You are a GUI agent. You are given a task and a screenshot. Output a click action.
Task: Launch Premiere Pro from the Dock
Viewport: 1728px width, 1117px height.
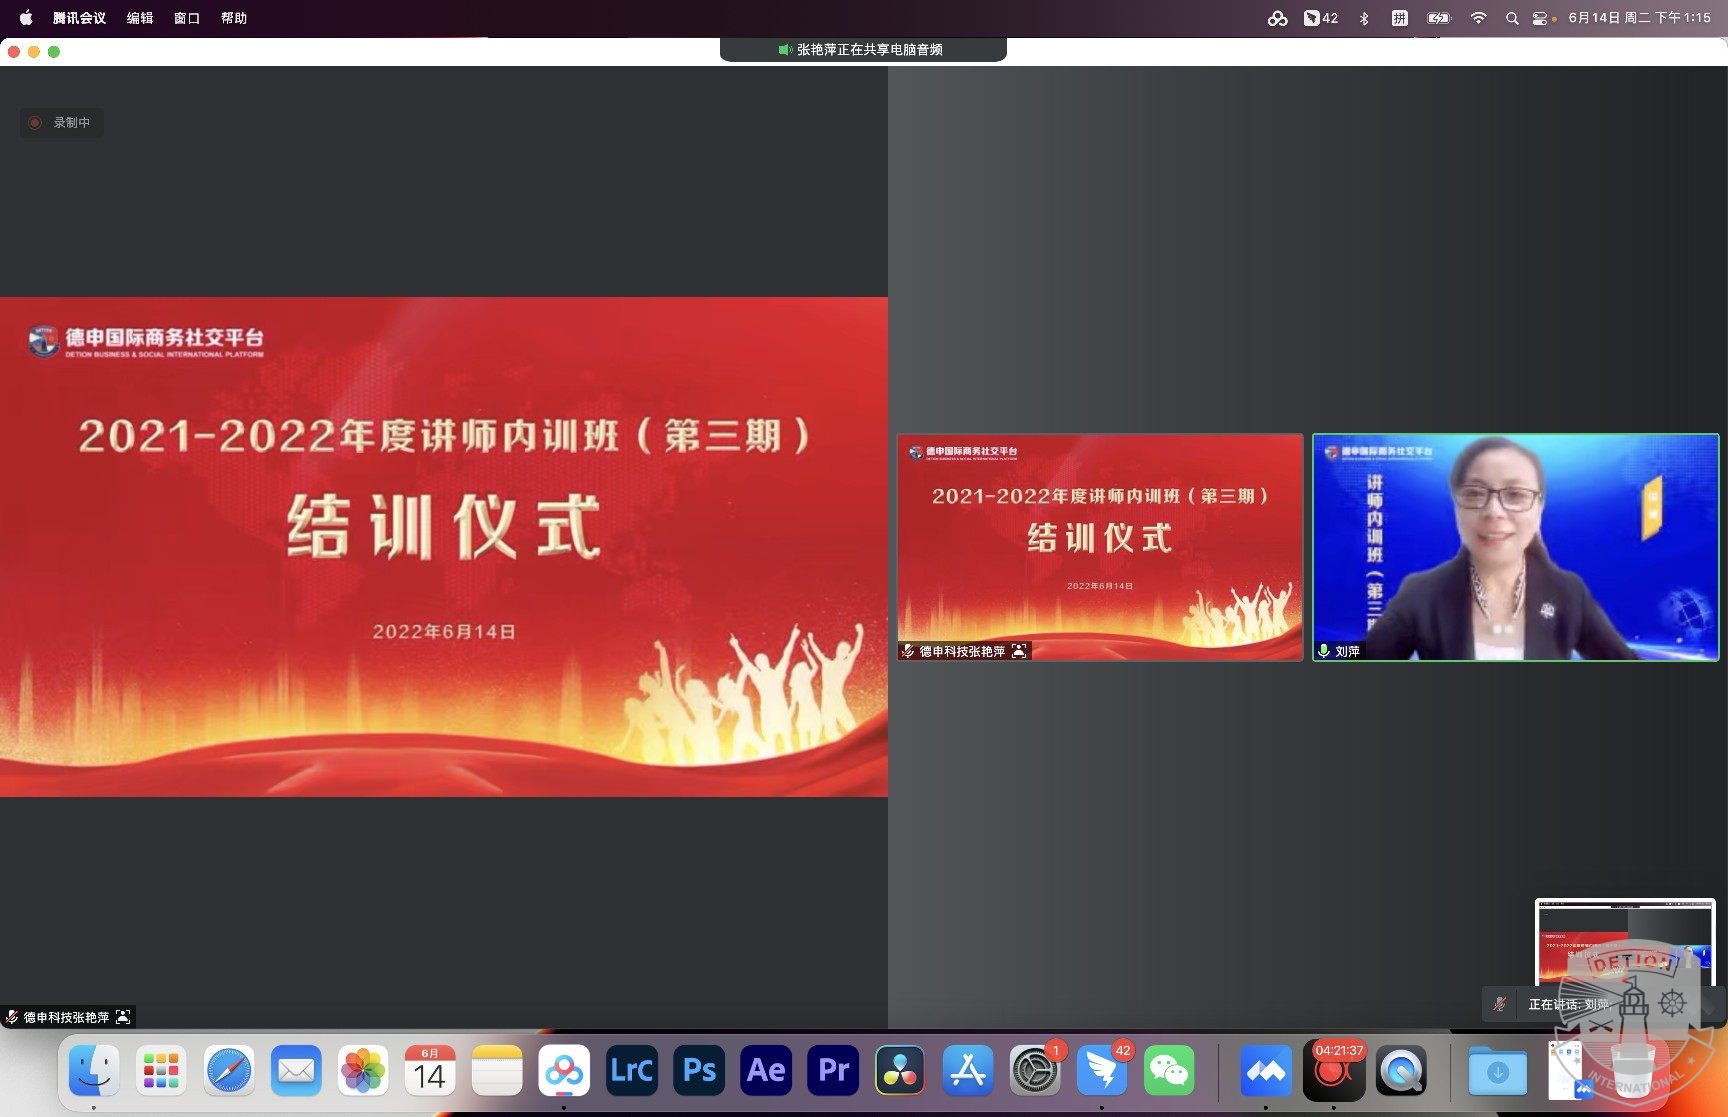[x=833, y=1071]
